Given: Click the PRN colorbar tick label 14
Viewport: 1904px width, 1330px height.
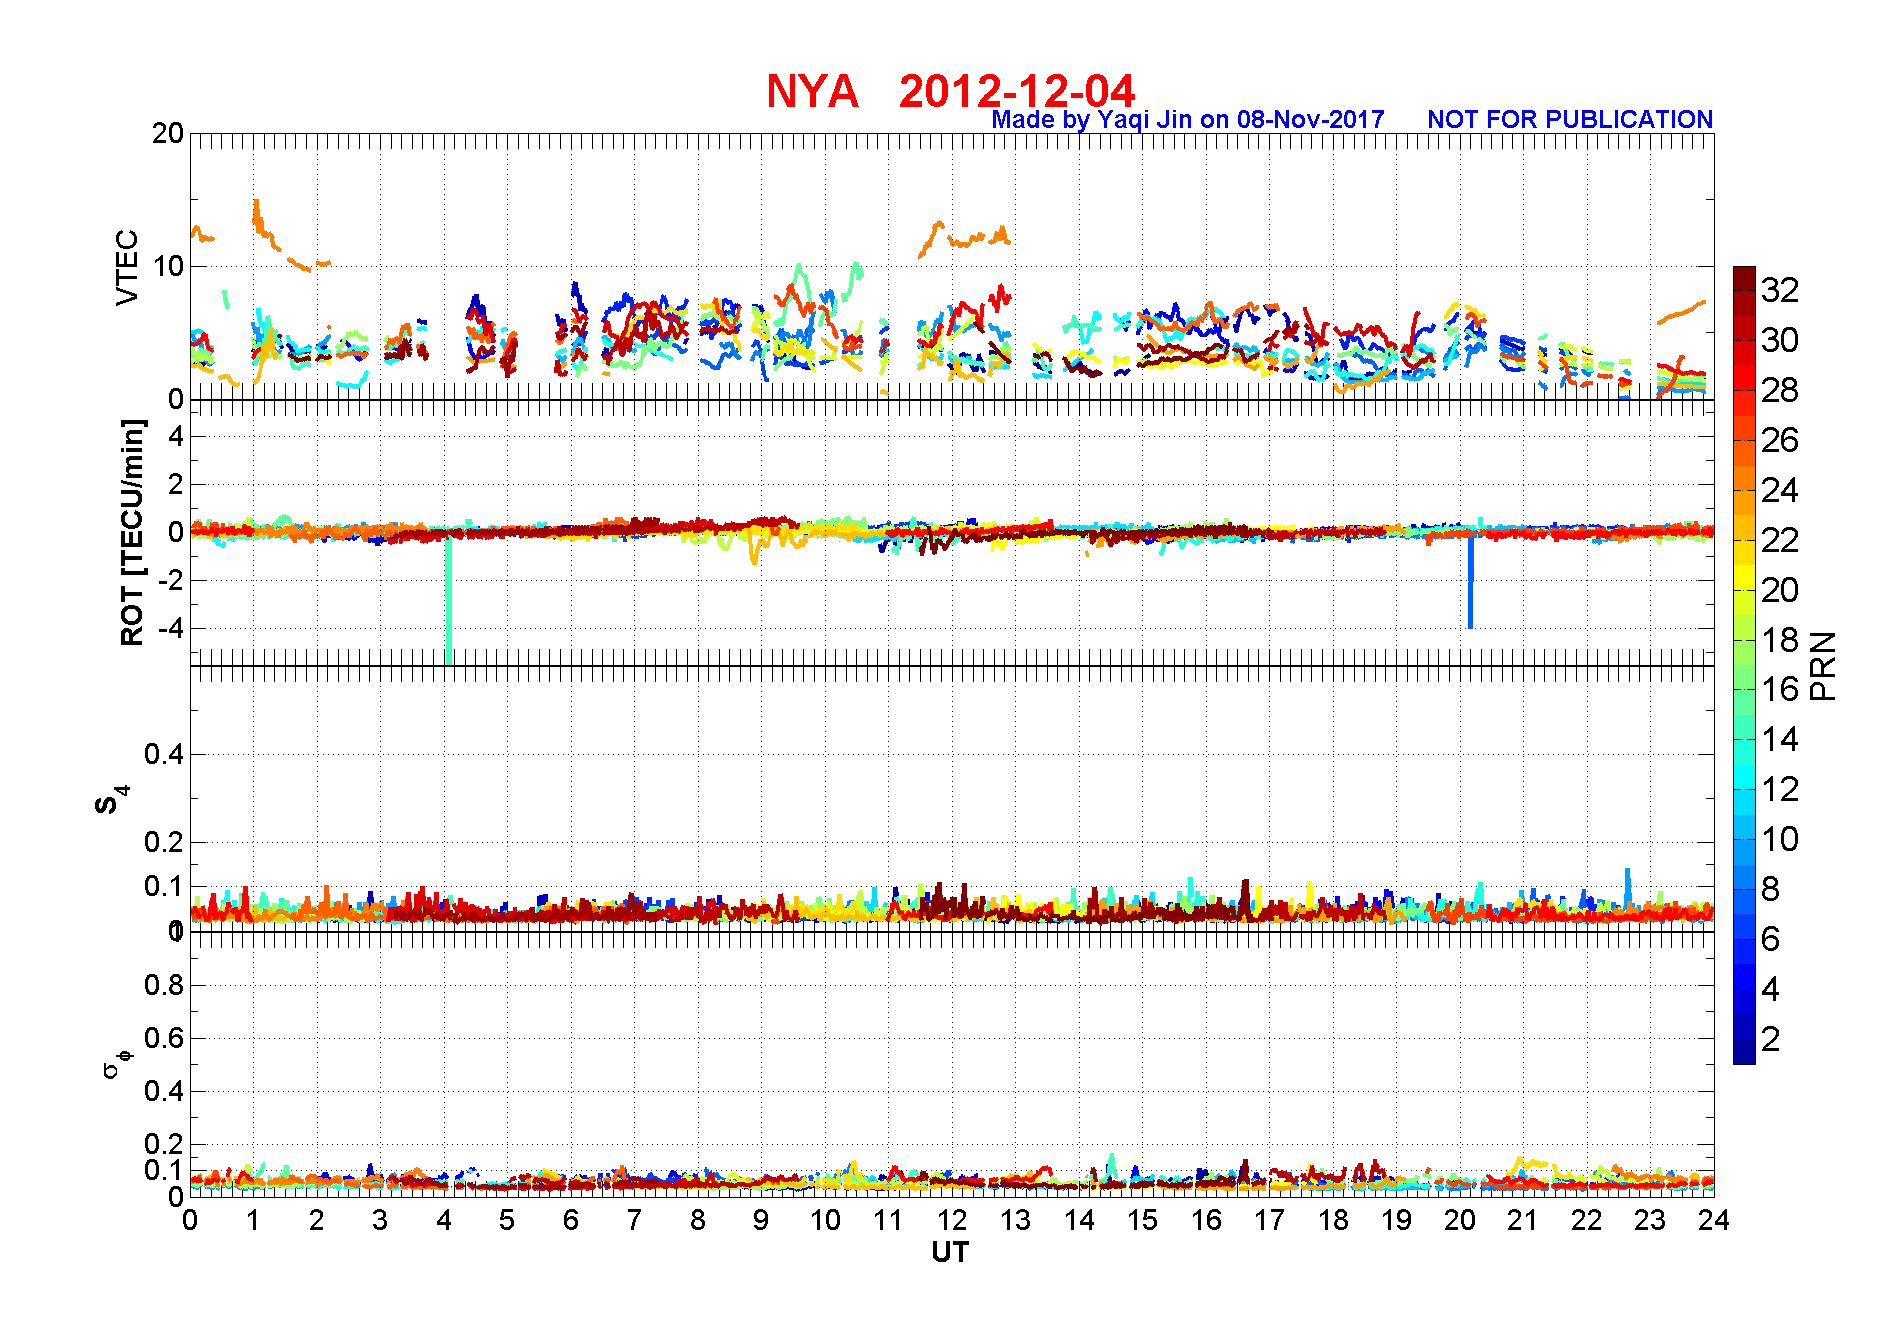Looking at the screenshot, I should [1780, 740].
